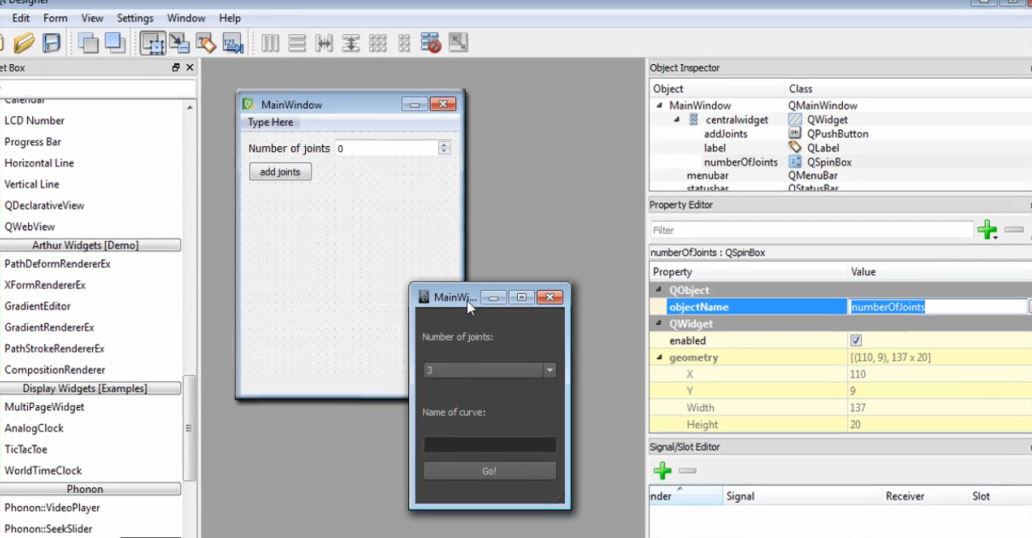This screenshot has height=538, width=1032.
Task: Select QWebView in Widget Box
Action: click(x=30, y=227)
